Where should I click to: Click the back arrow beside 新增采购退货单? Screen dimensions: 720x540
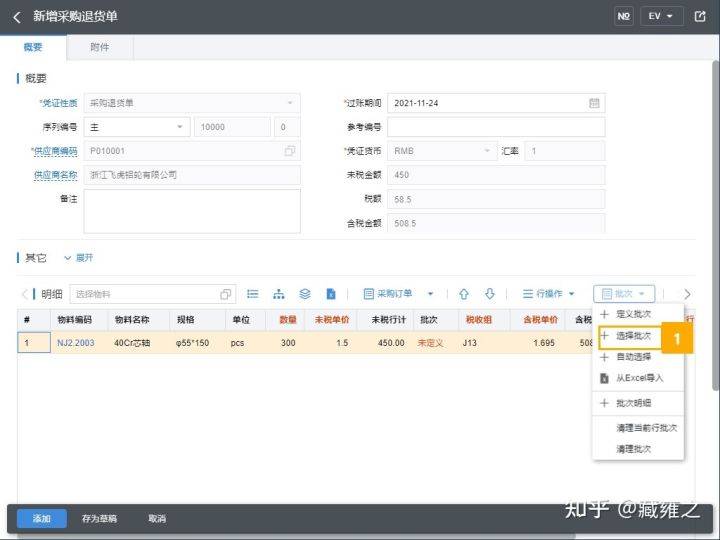click(x=16, y=17)
